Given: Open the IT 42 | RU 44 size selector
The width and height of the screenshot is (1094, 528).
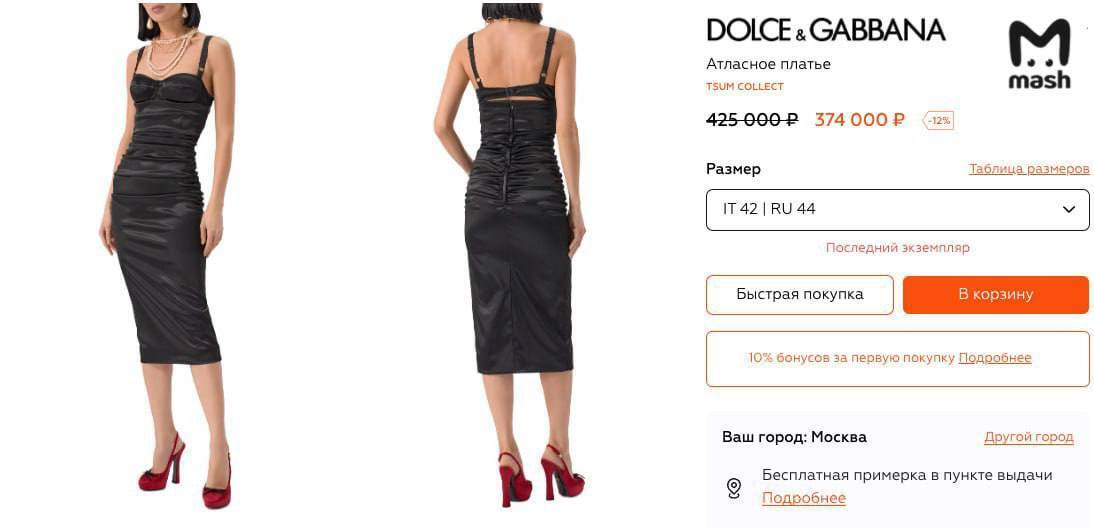Looking at the screenshot, I should point(897,209).
